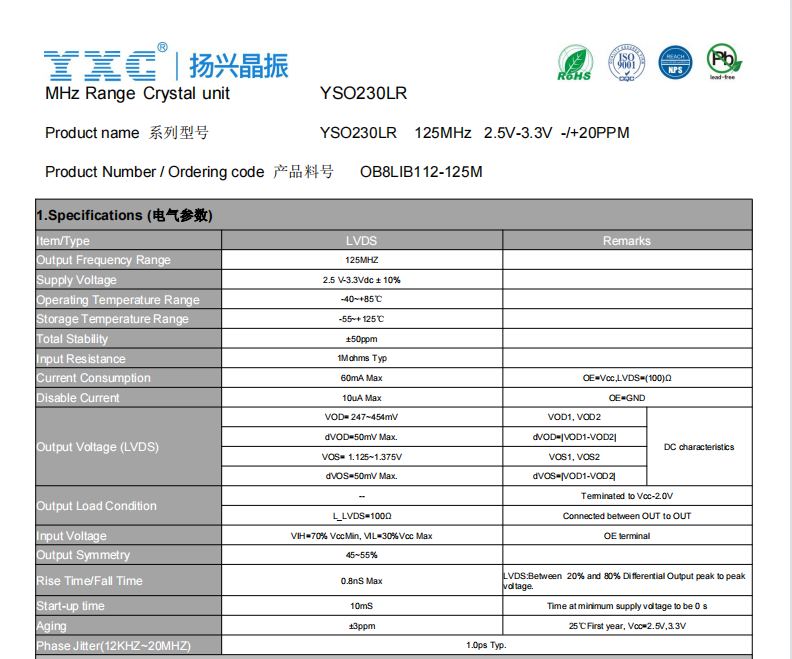Select the Output Frequency Range row label
Image resolution: width=792 pixels, height=659 pixels.
103,260
